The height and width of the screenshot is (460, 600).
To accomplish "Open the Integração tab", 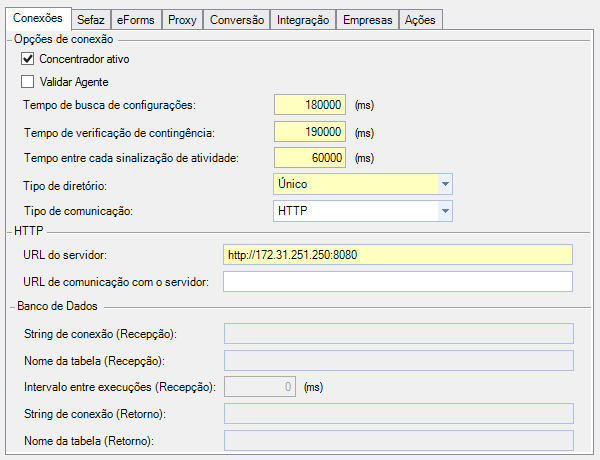I will (303, 20).
